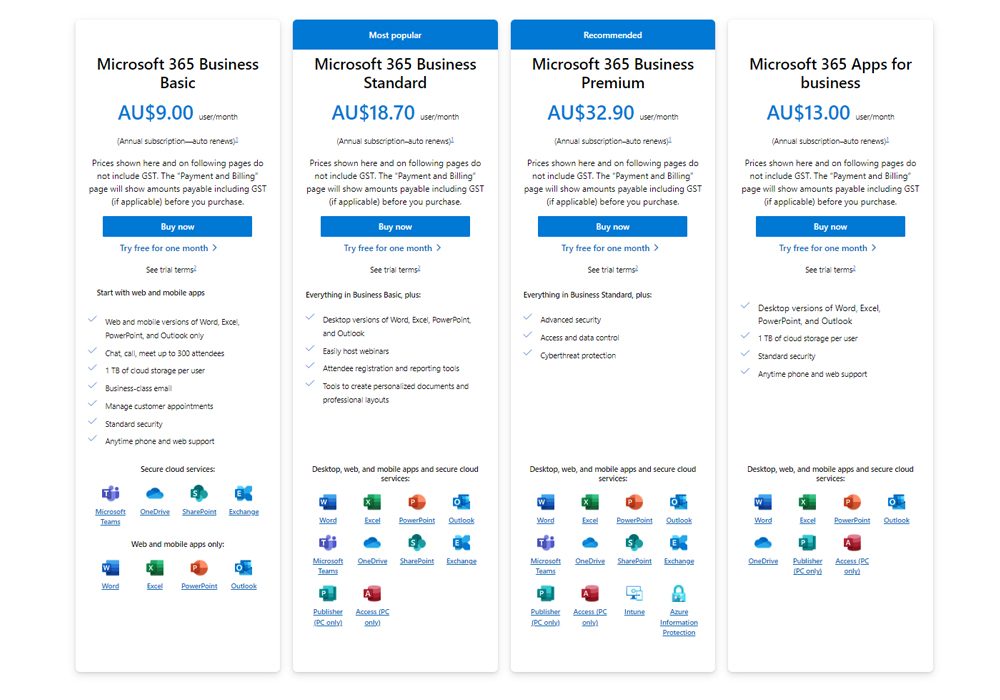This screenshot has height=700, width=1000.
Task: Click the AU$9.00 price text
Action: tap(156, 113)
